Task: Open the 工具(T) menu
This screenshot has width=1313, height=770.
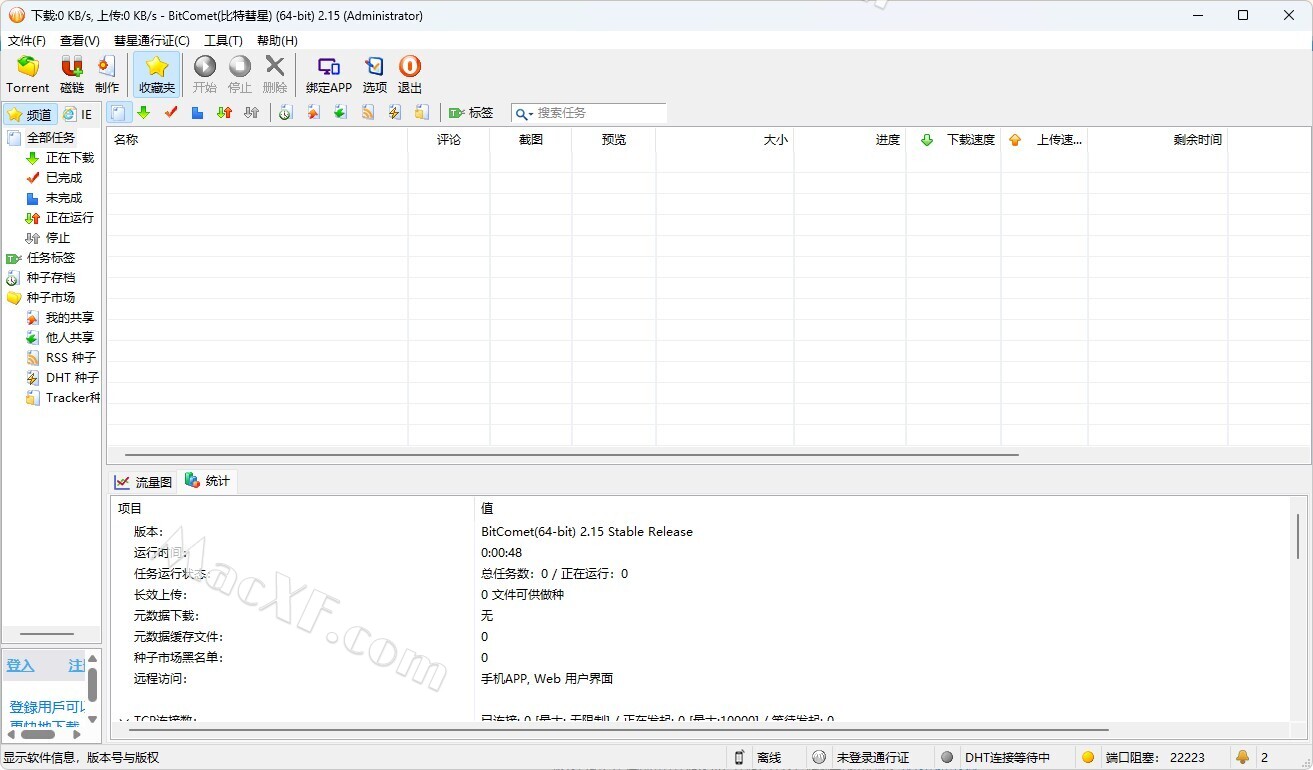Action: coord(223,41)
